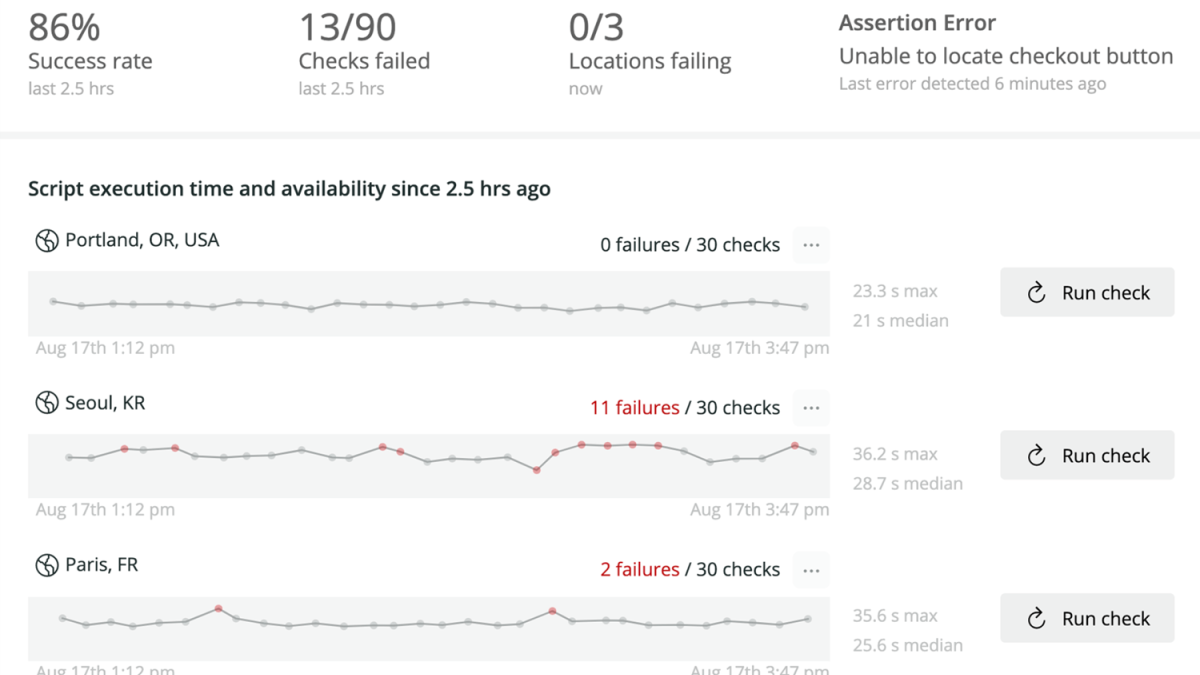Click the globe icon beside Seoul, KR
Image resolution: width=1200 pixels, height=675 pixels.
pos(46,403)
